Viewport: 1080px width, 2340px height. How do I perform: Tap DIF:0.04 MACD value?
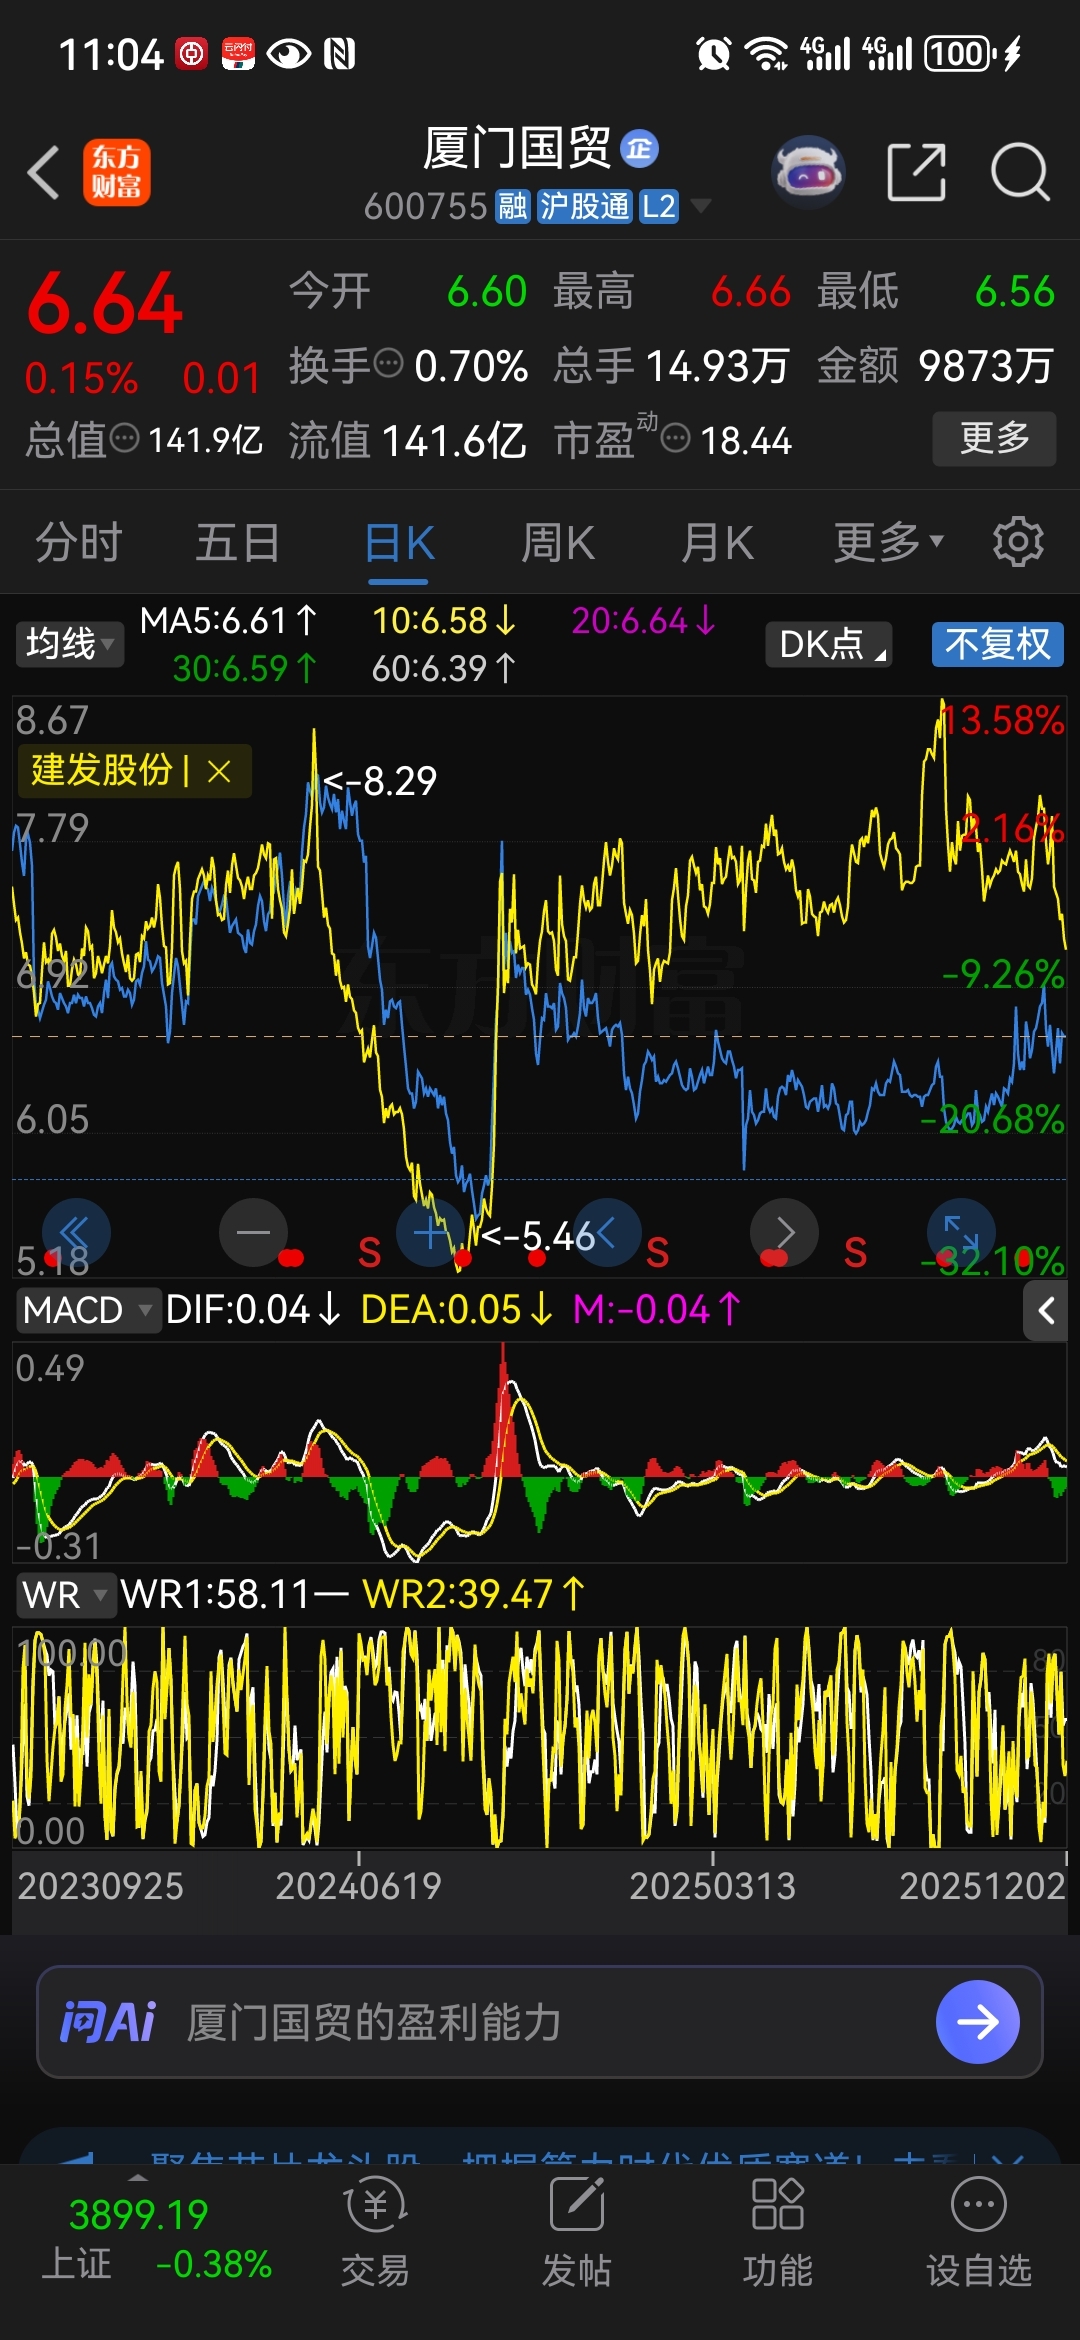253,1310
